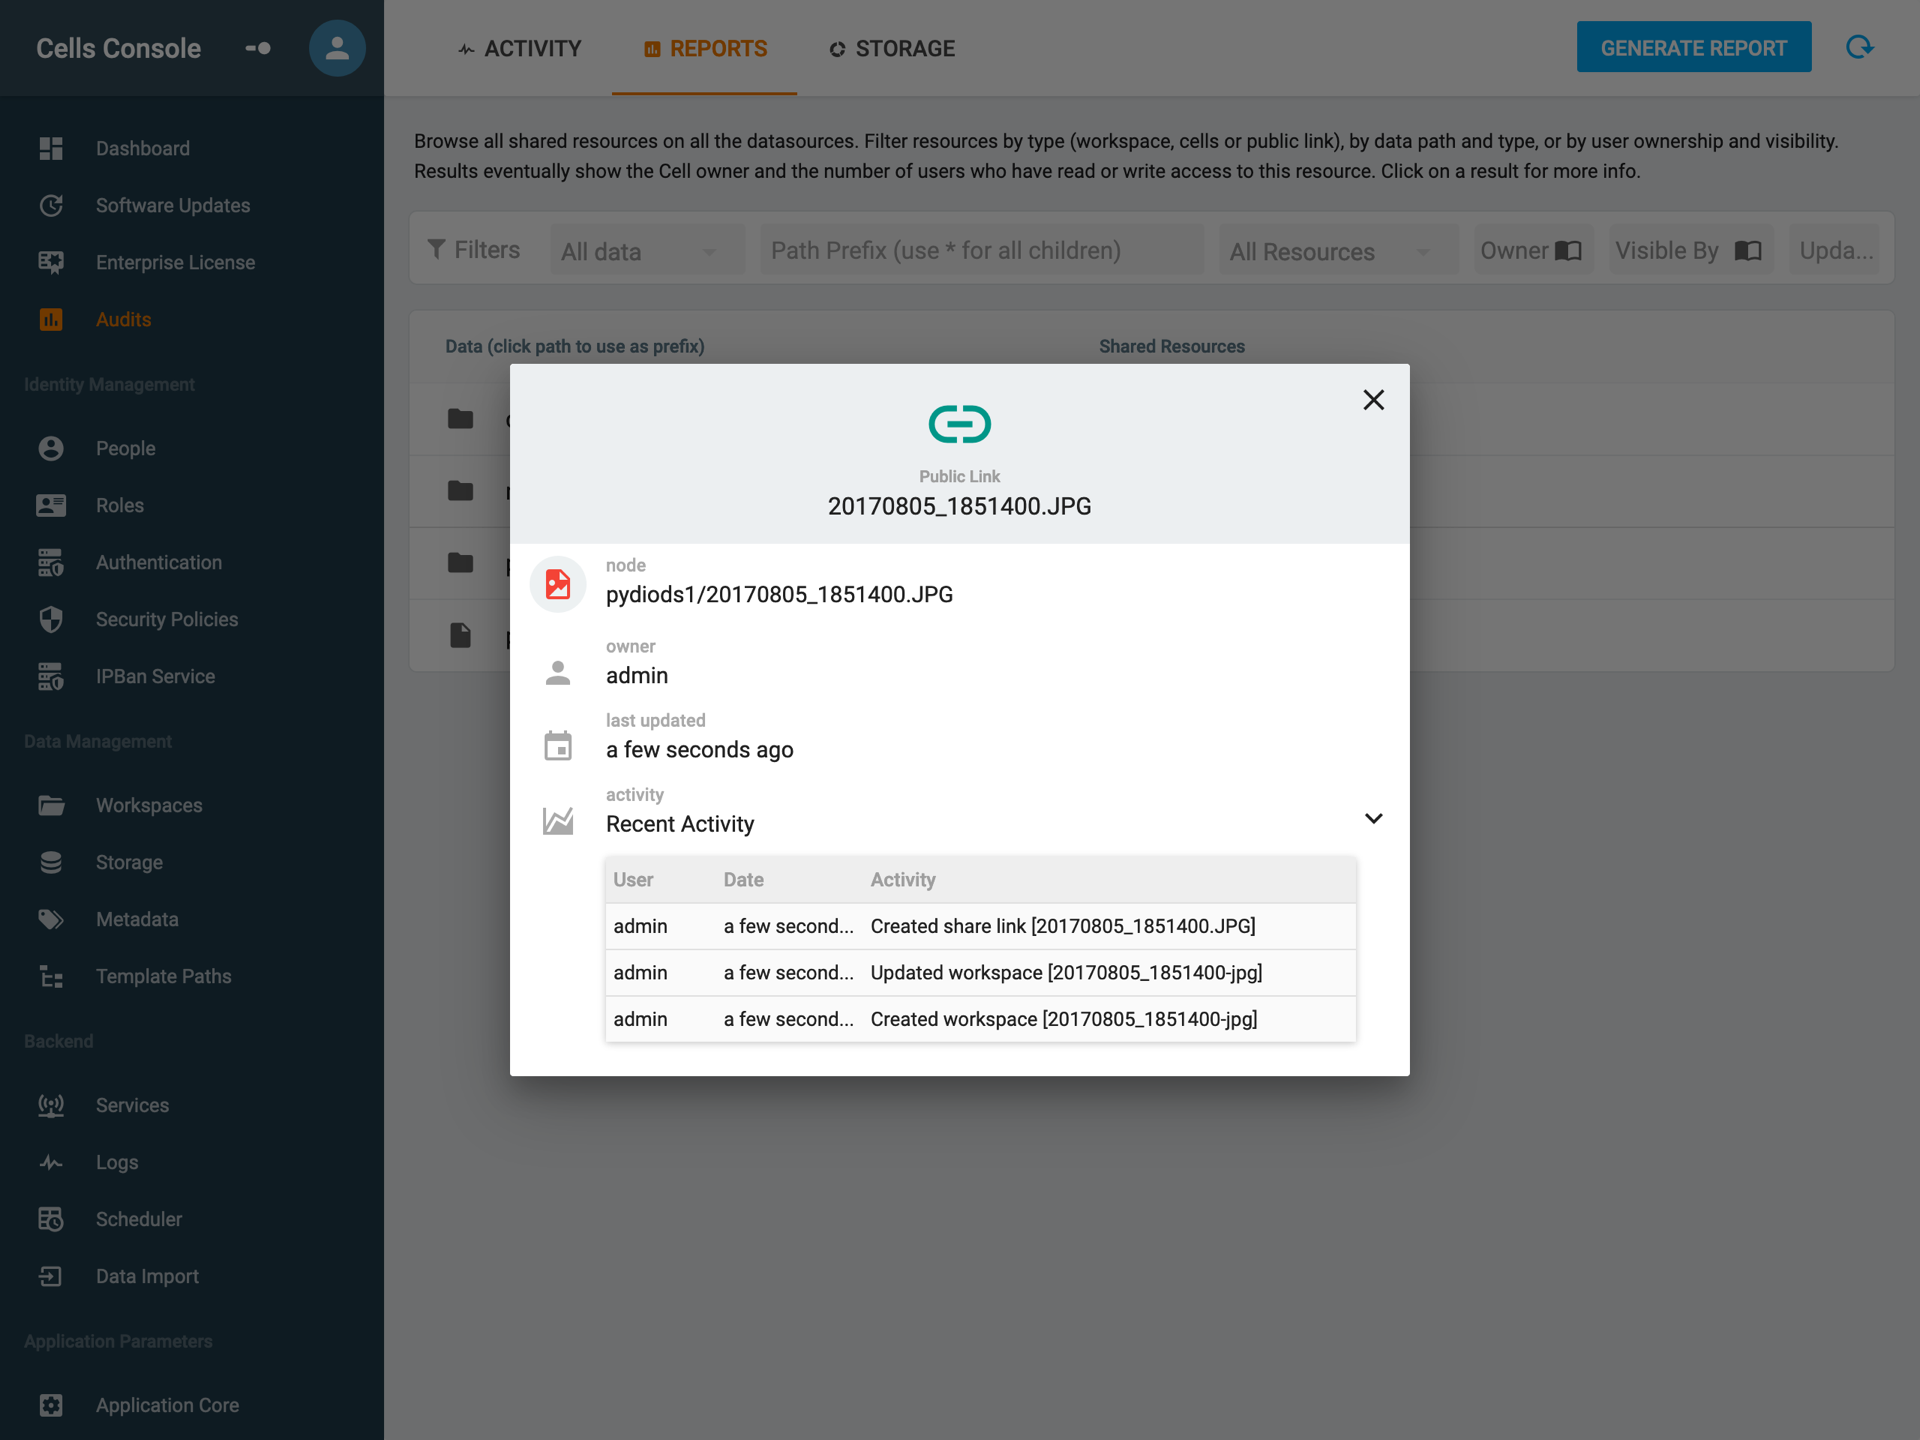The width and height of the screenshot is (1920, 1440).
Task: Click the activity chart icon
Action: [558, 821]
